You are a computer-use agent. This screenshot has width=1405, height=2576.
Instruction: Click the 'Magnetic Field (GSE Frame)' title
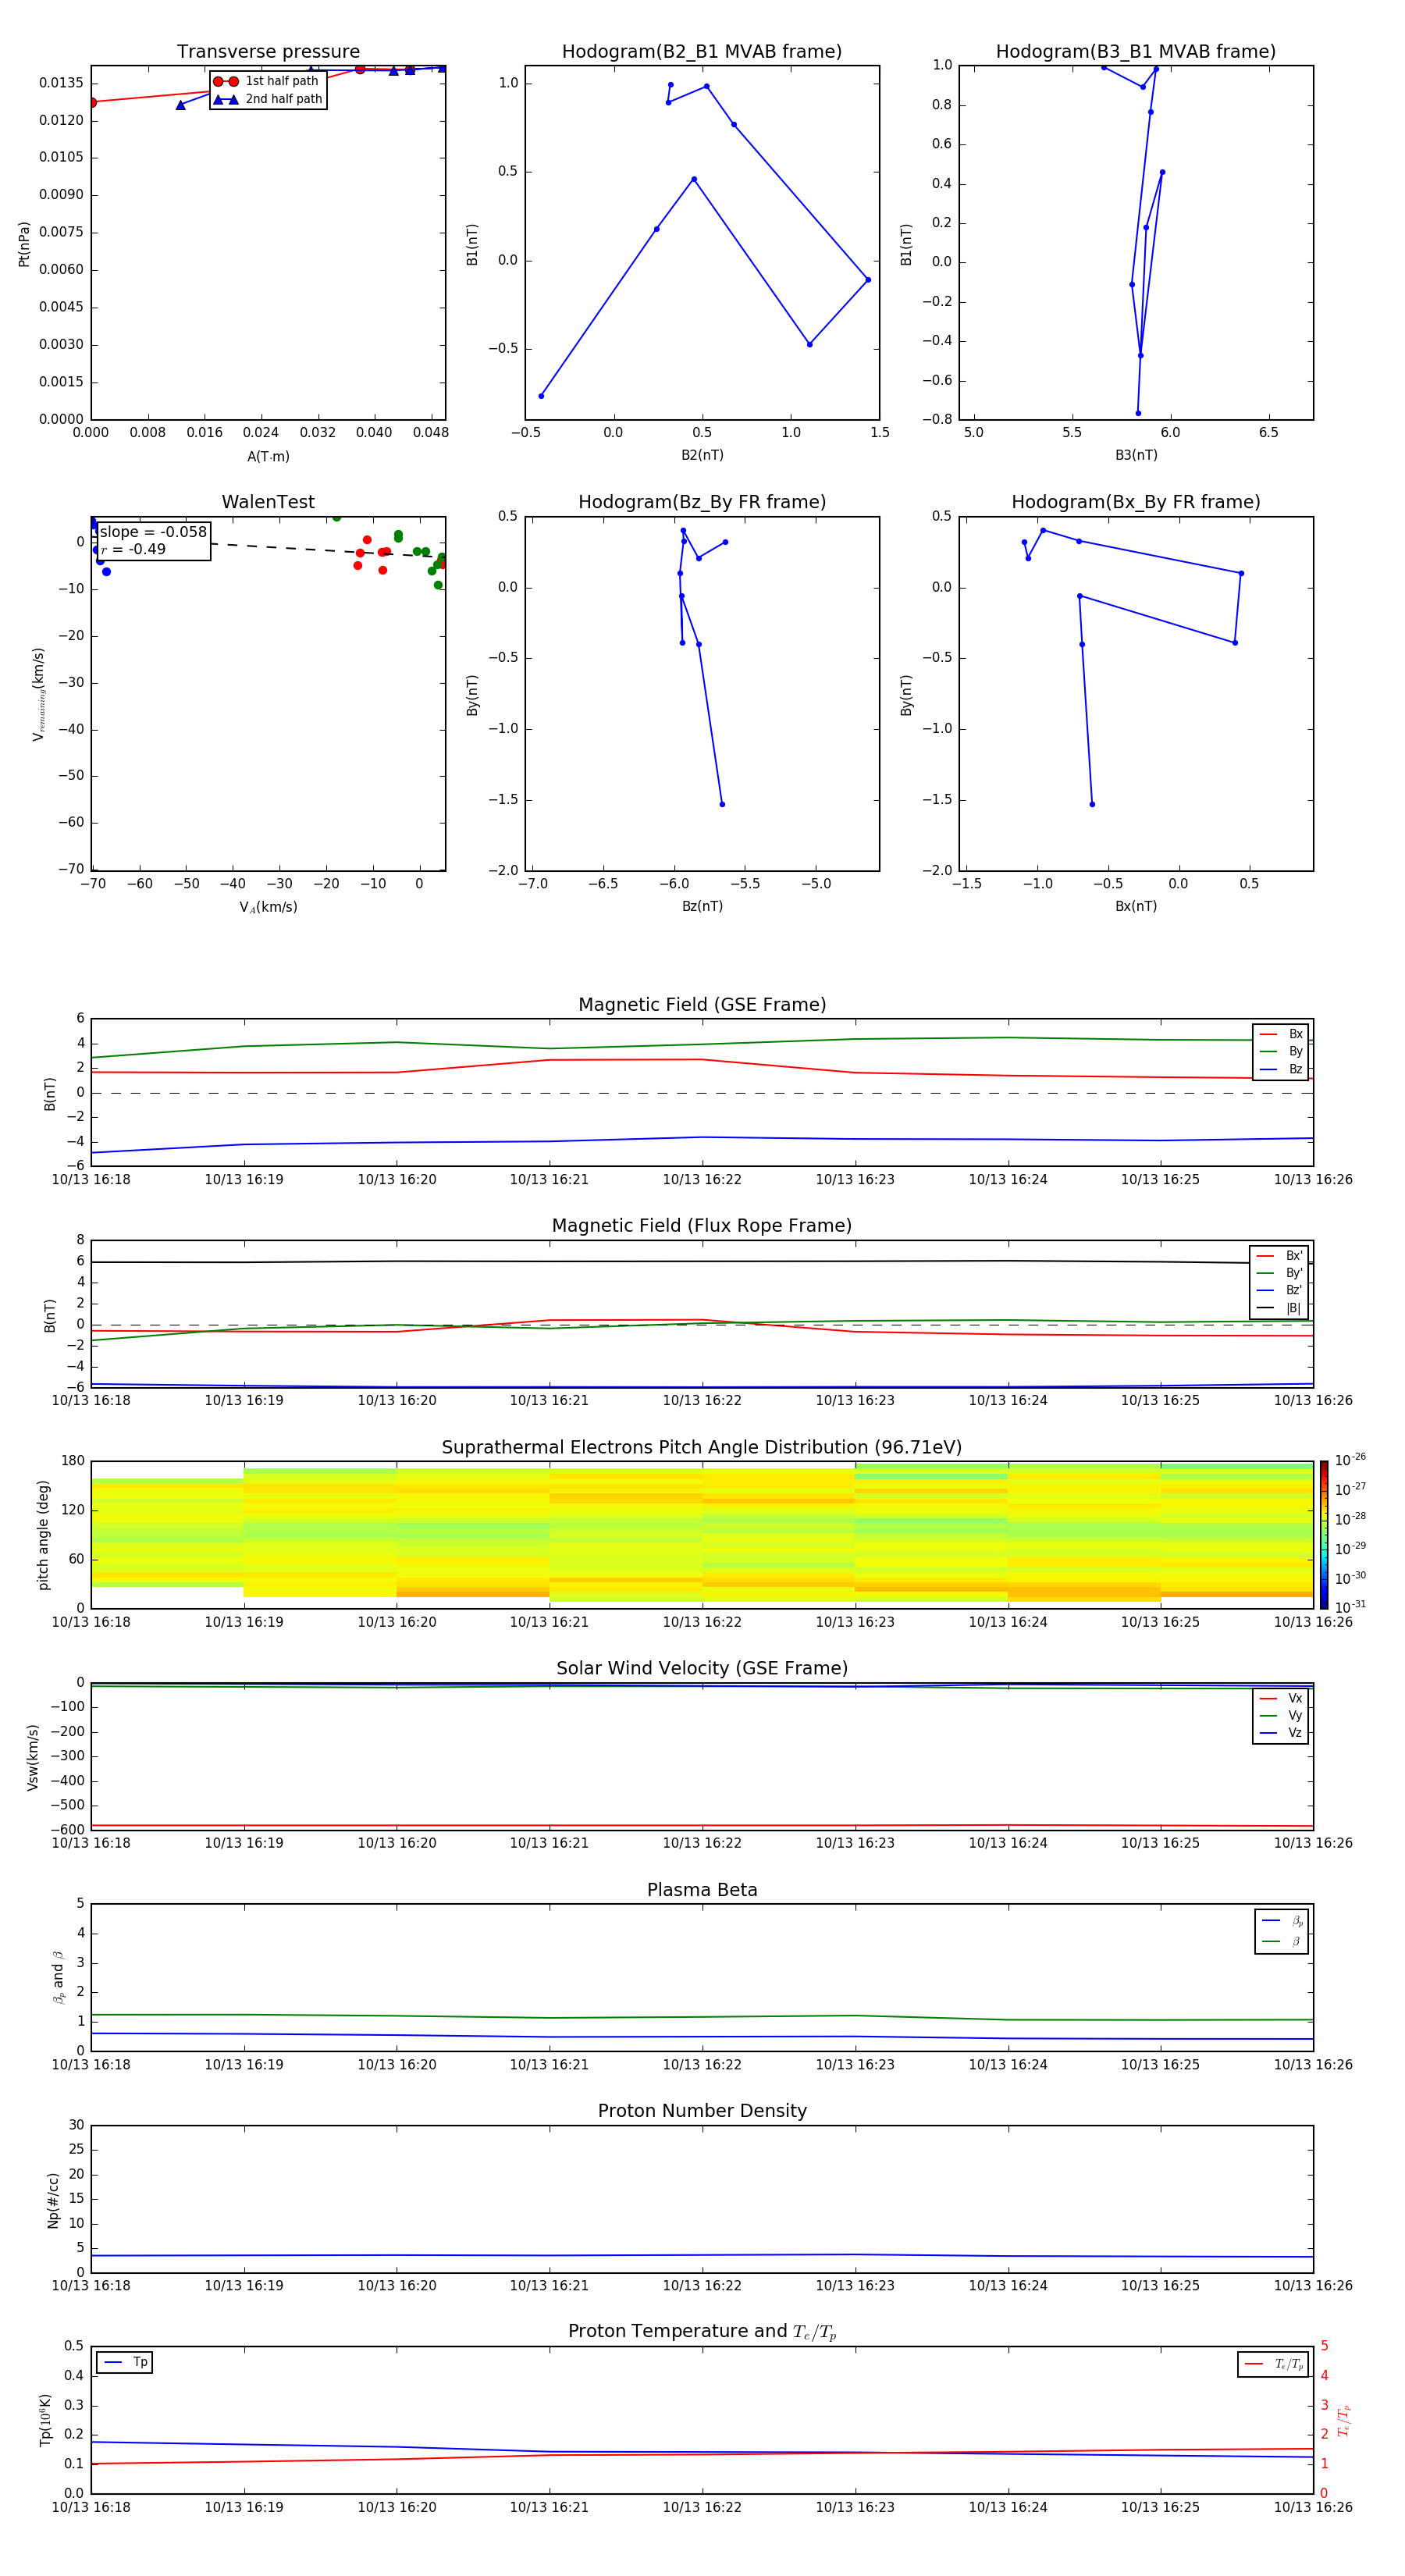coord(702,1005)
